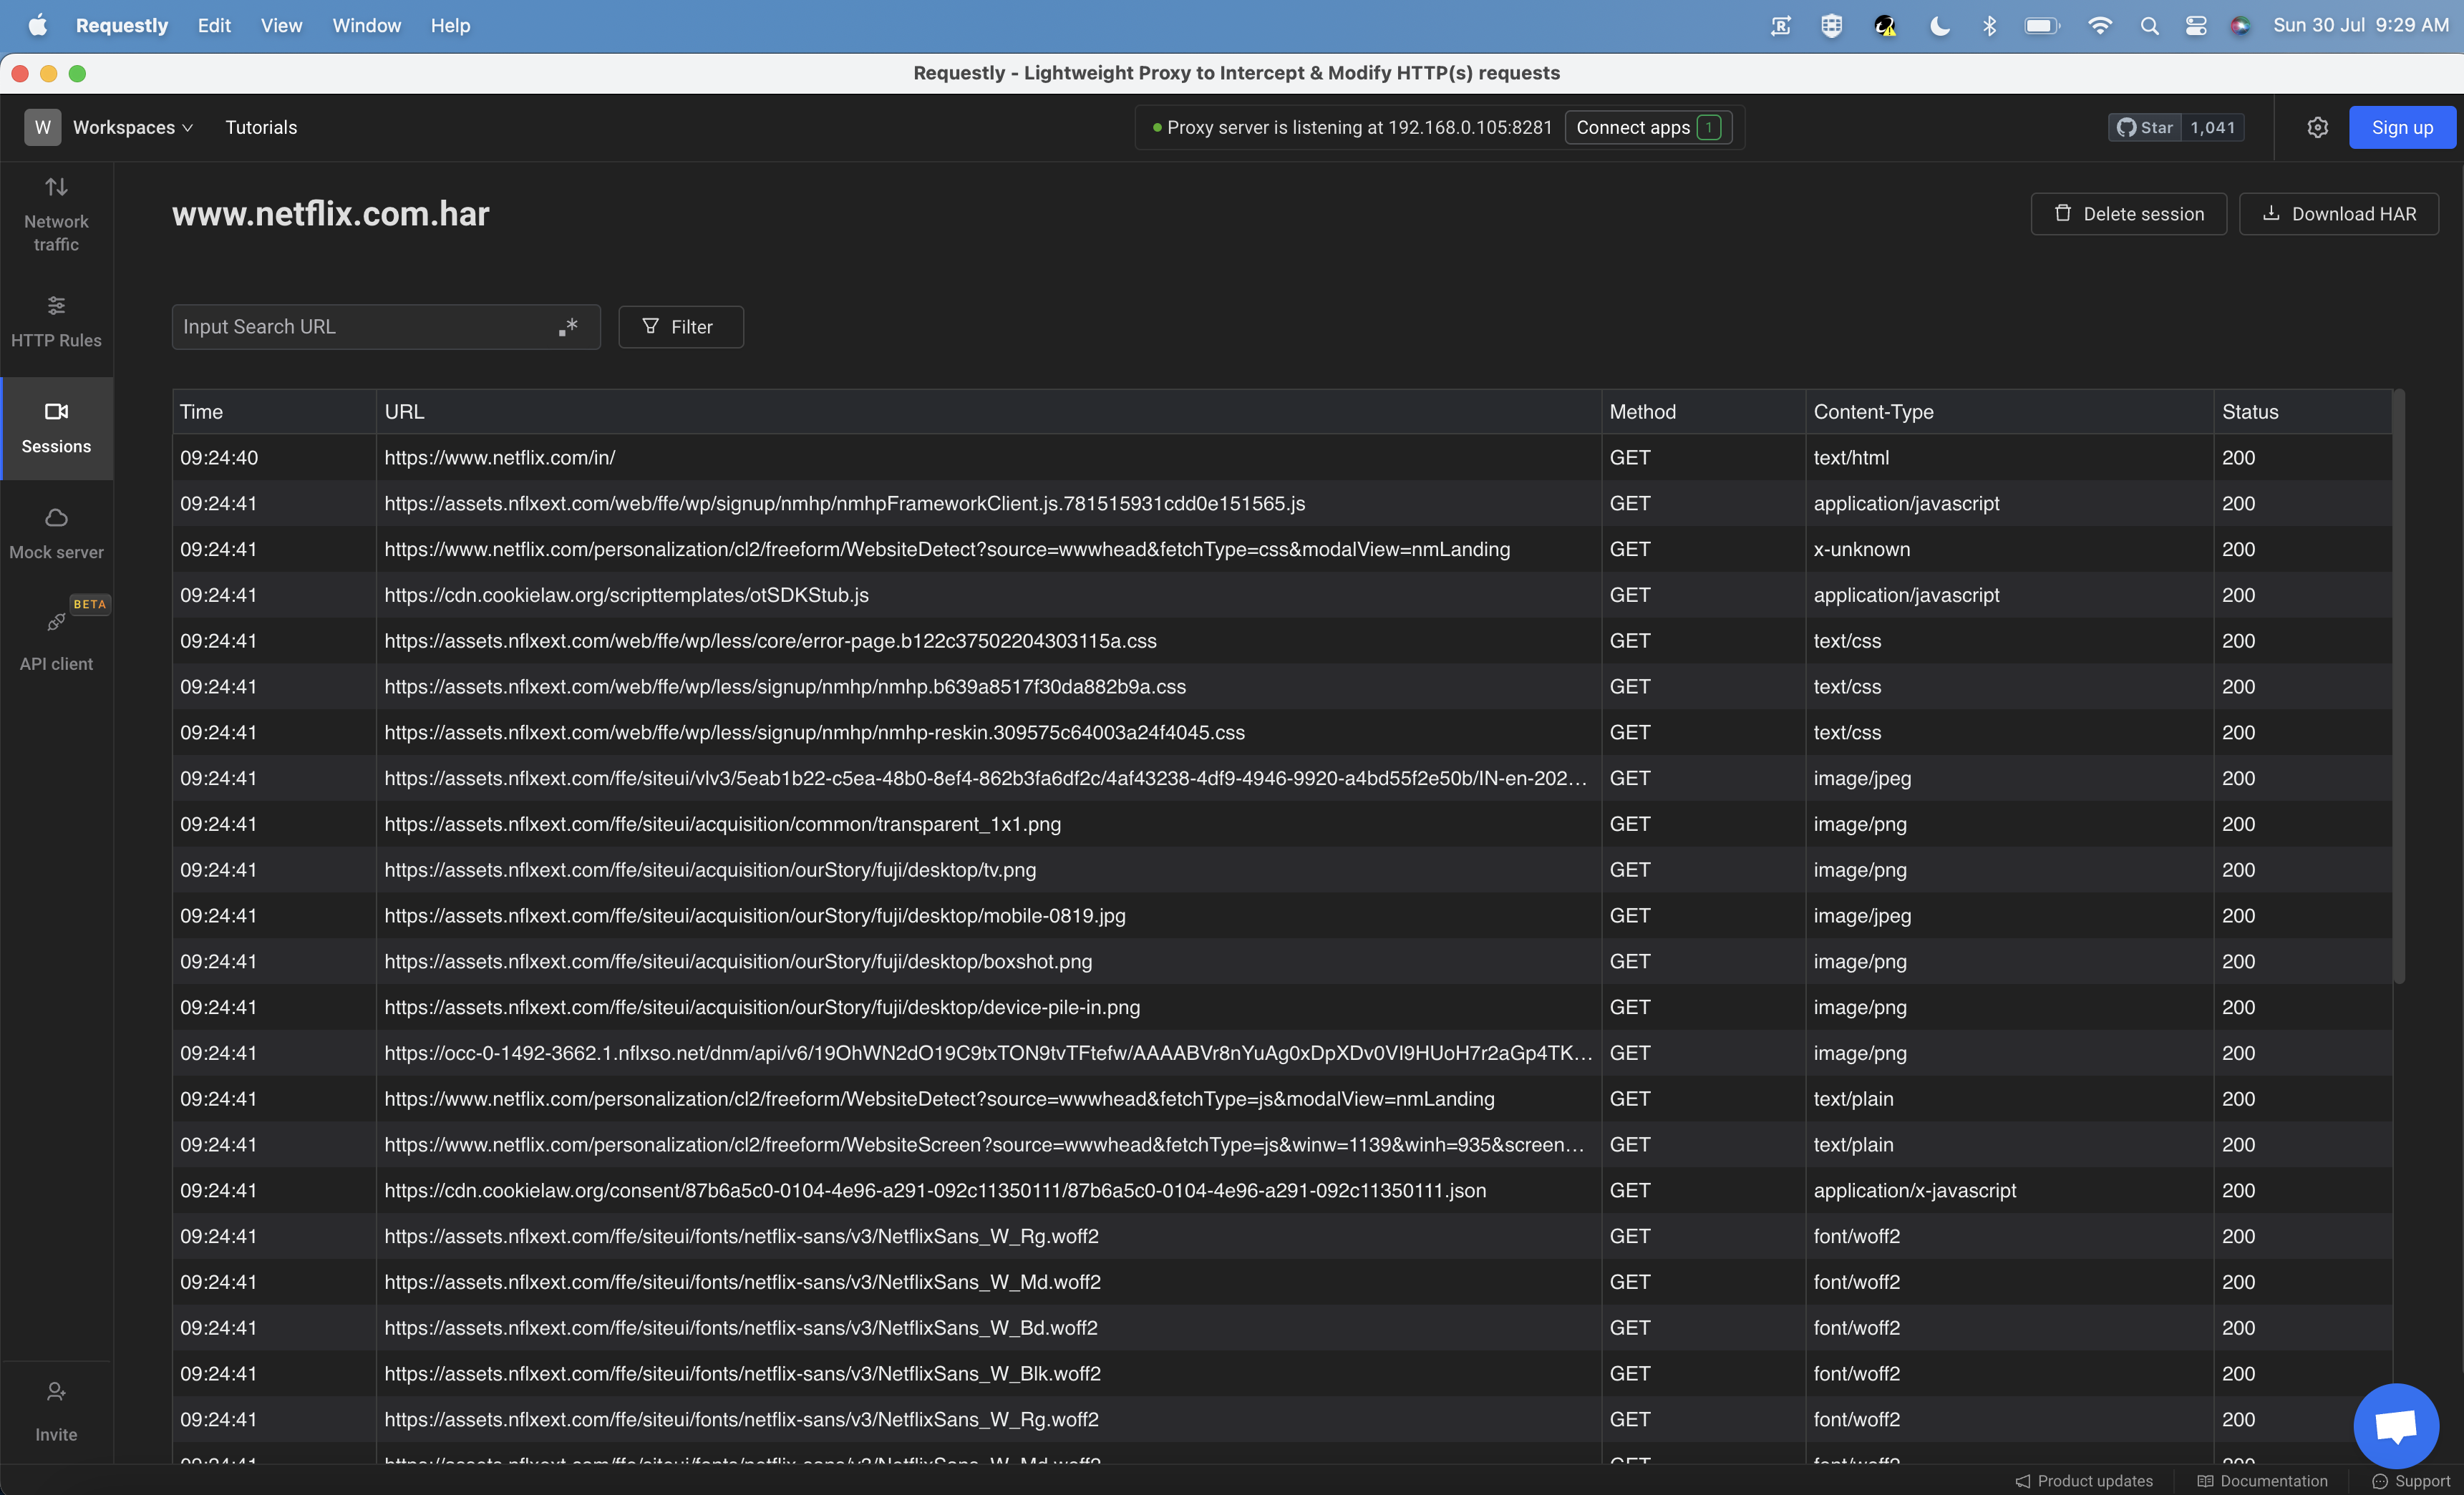This screenshot has width=2464, height=1495.
Task: Open the Siri icon in menu bar
Action: [2240, 26]
